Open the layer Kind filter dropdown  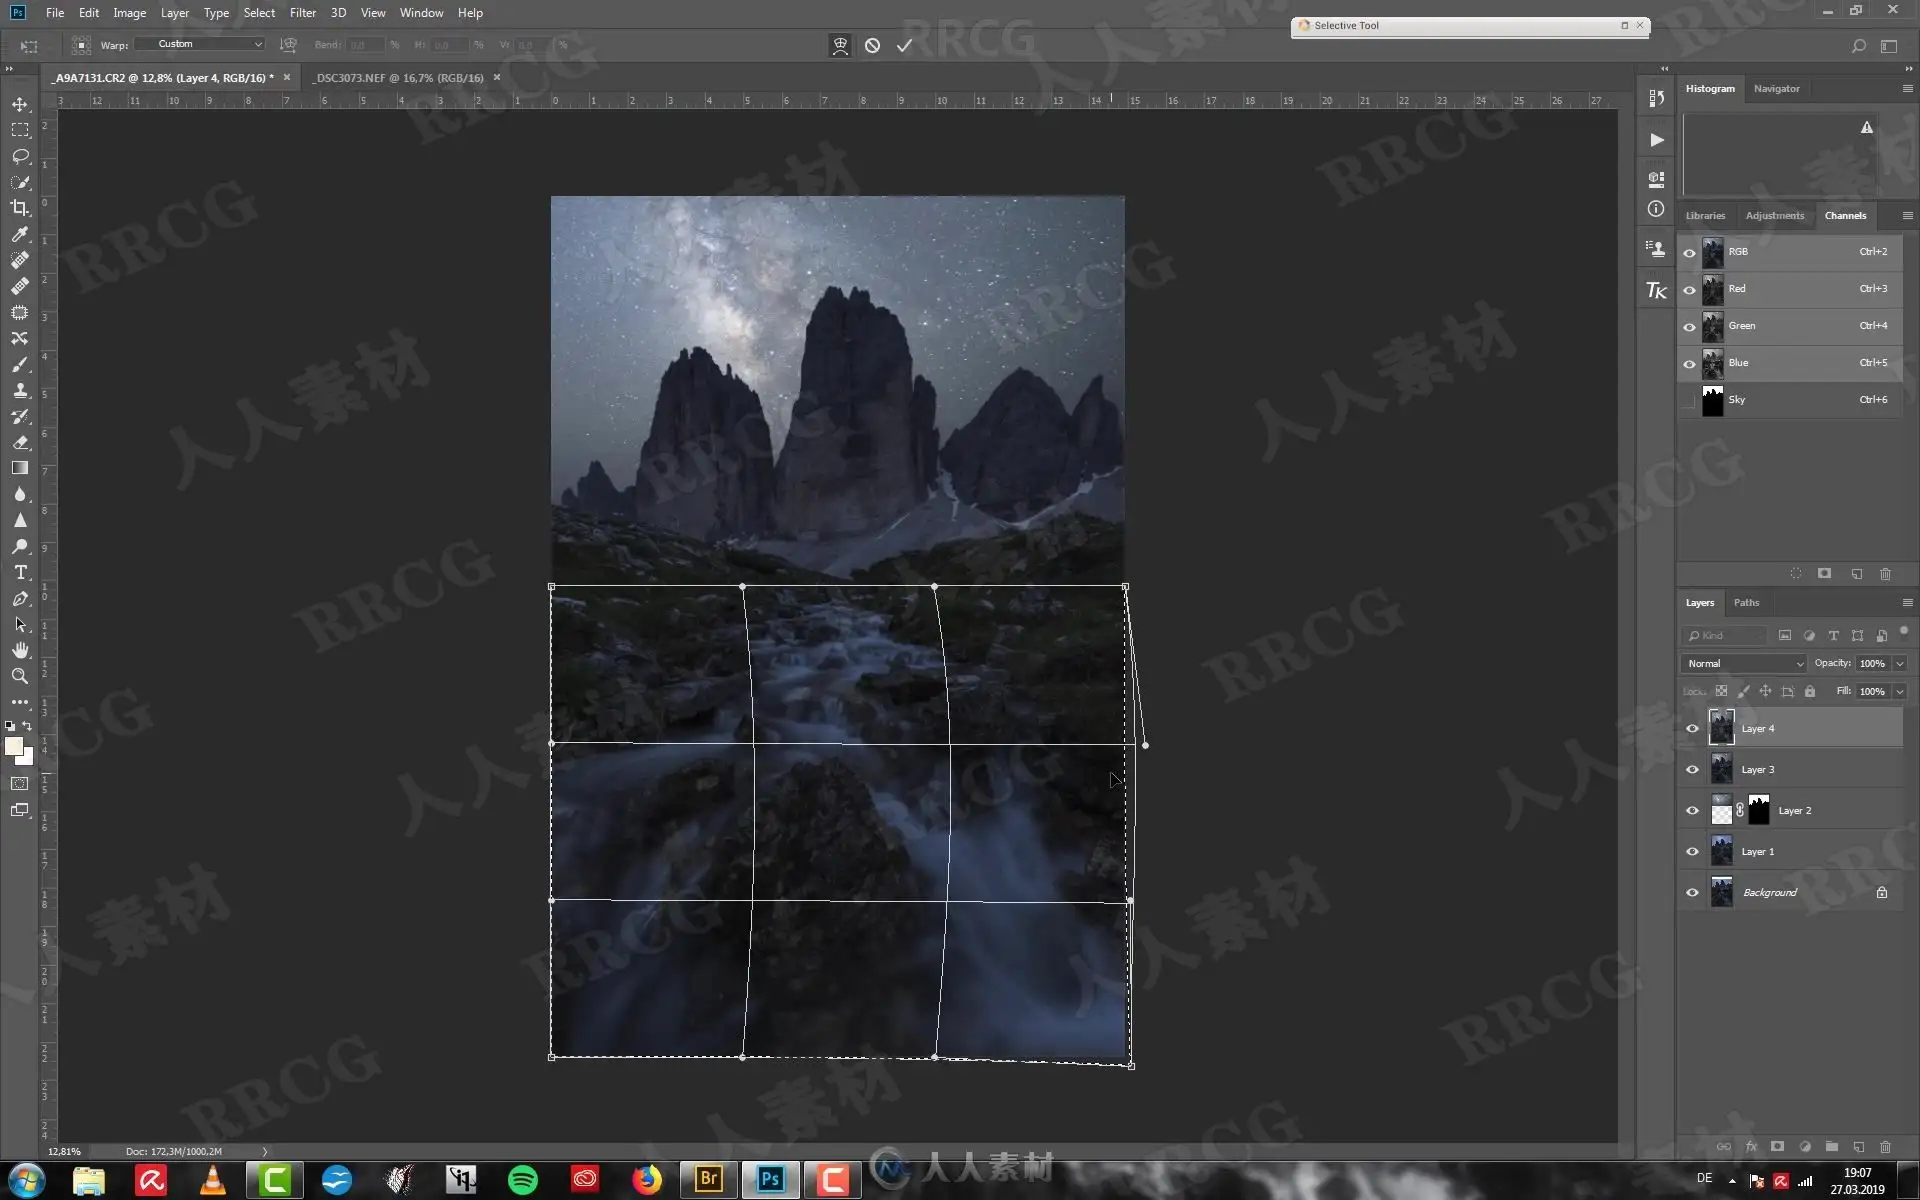[x=1725, y=636]
